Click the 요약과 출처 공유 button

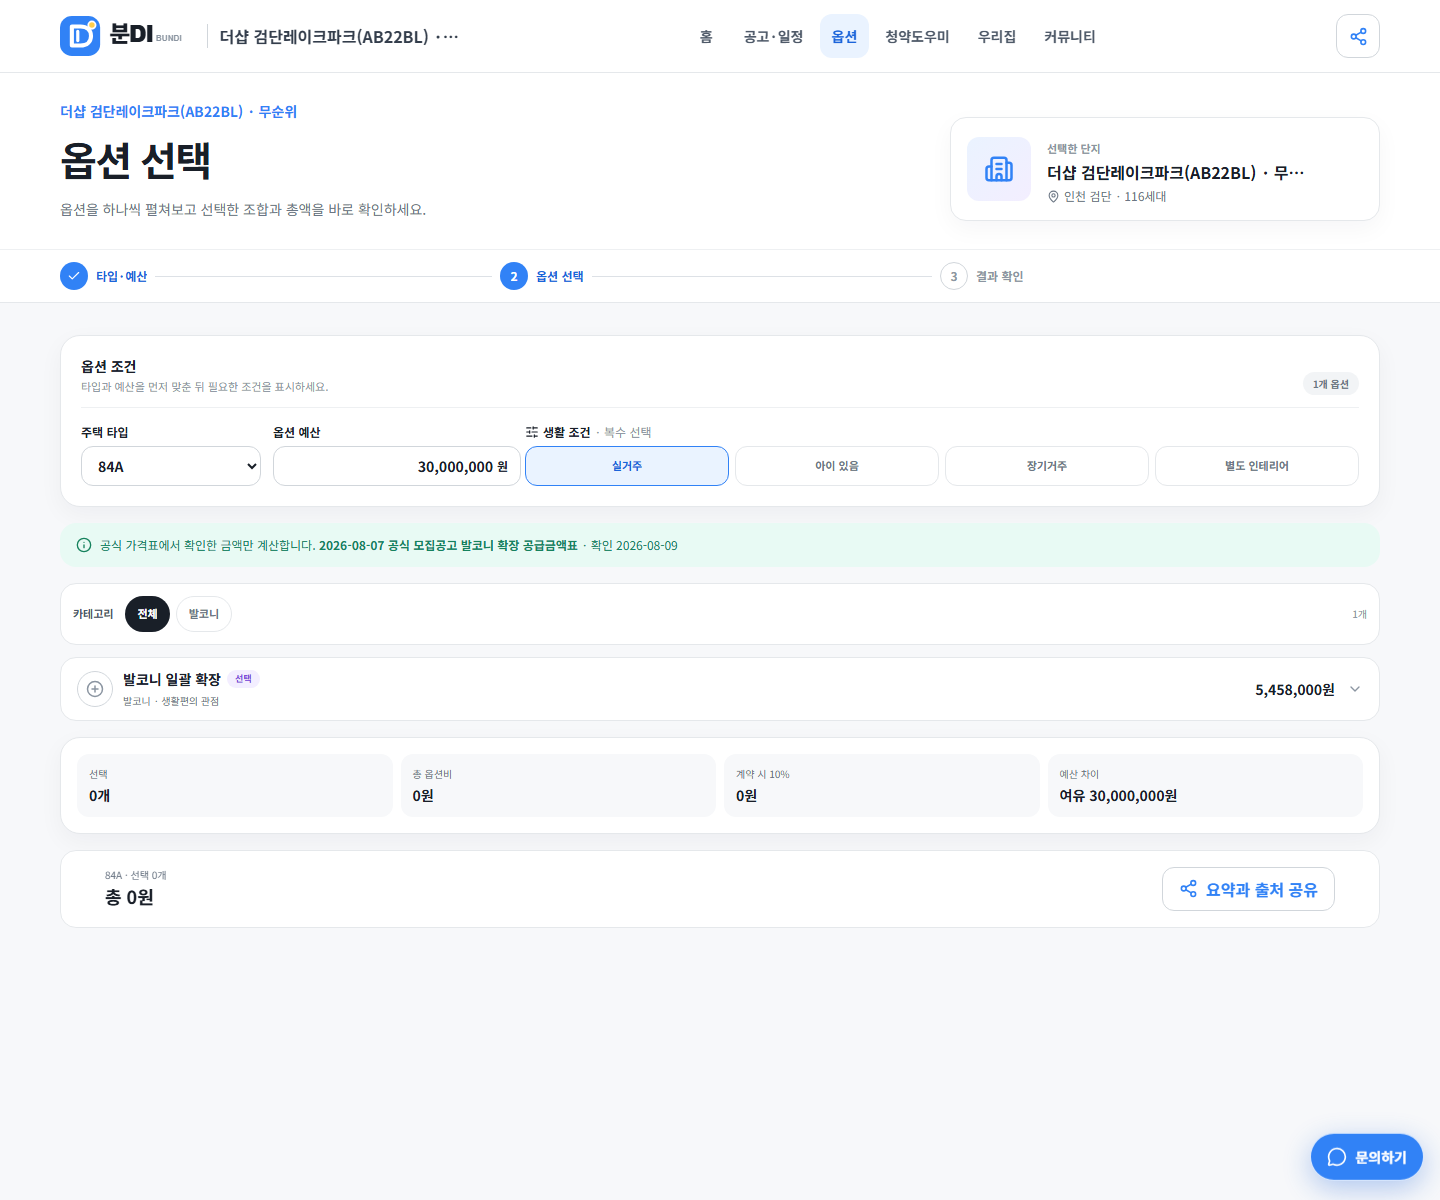1248,889
